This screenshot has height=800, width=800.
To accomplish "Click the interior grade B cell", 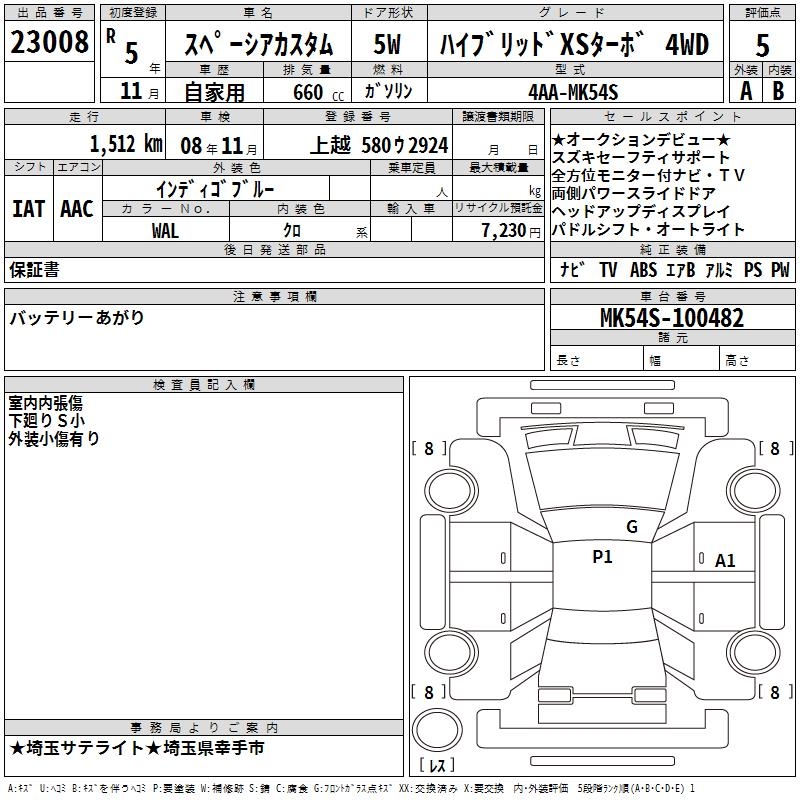I will point(779,91).
